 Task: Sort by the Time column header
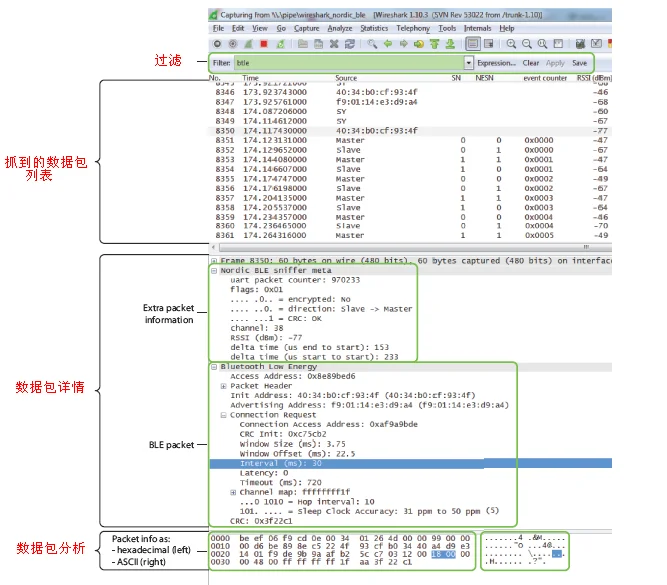click(251, 78)
